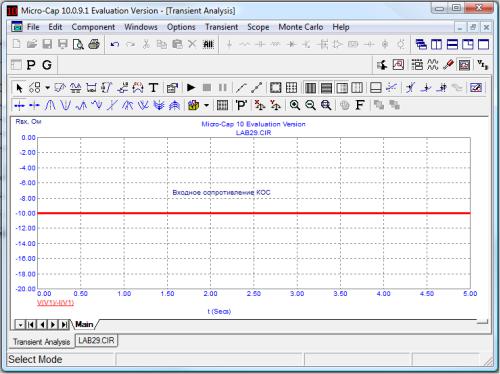Click the 'Входное сопротивление КОС' text label
Screen dimensions: 500x374
pos(221,192)
